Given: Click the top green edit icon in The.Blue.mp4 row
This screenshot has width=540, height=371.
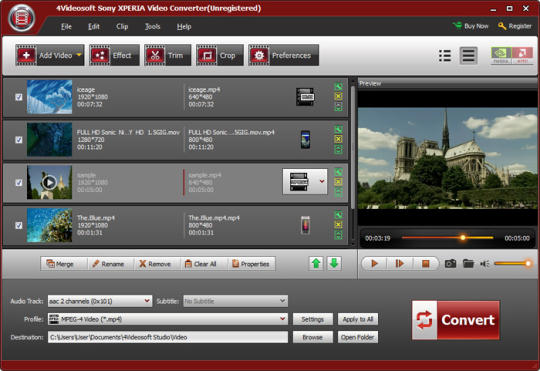Looking at the screenshot, I should [x=338, y=215].
